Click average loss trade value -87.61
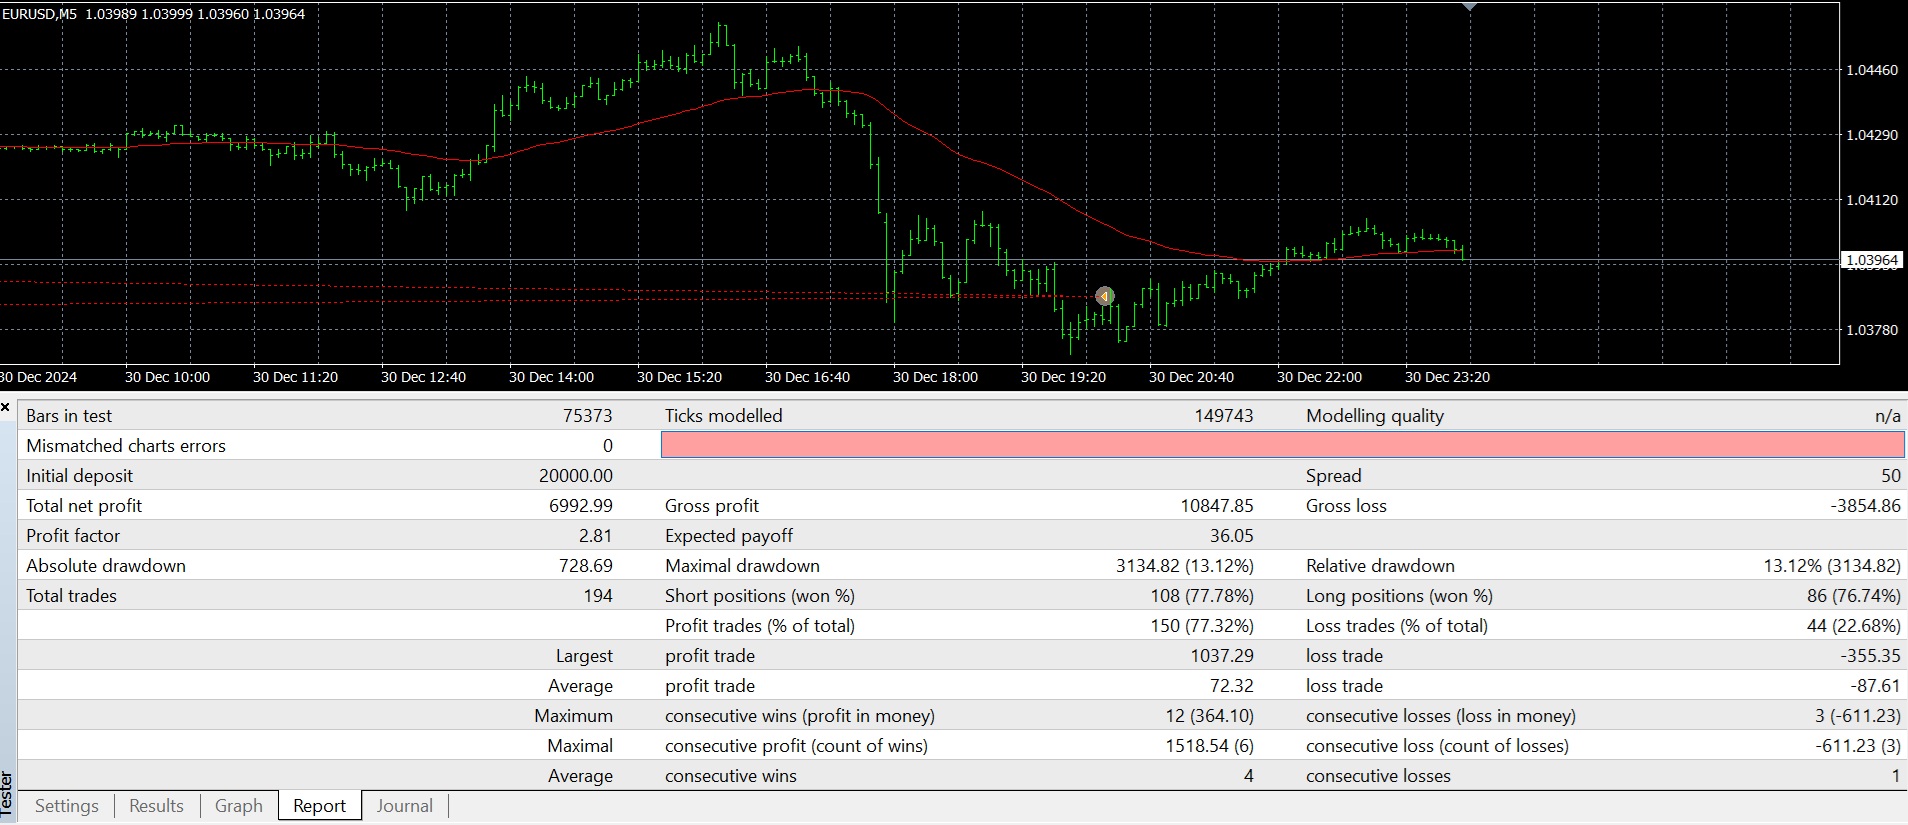 point(1875,686)
